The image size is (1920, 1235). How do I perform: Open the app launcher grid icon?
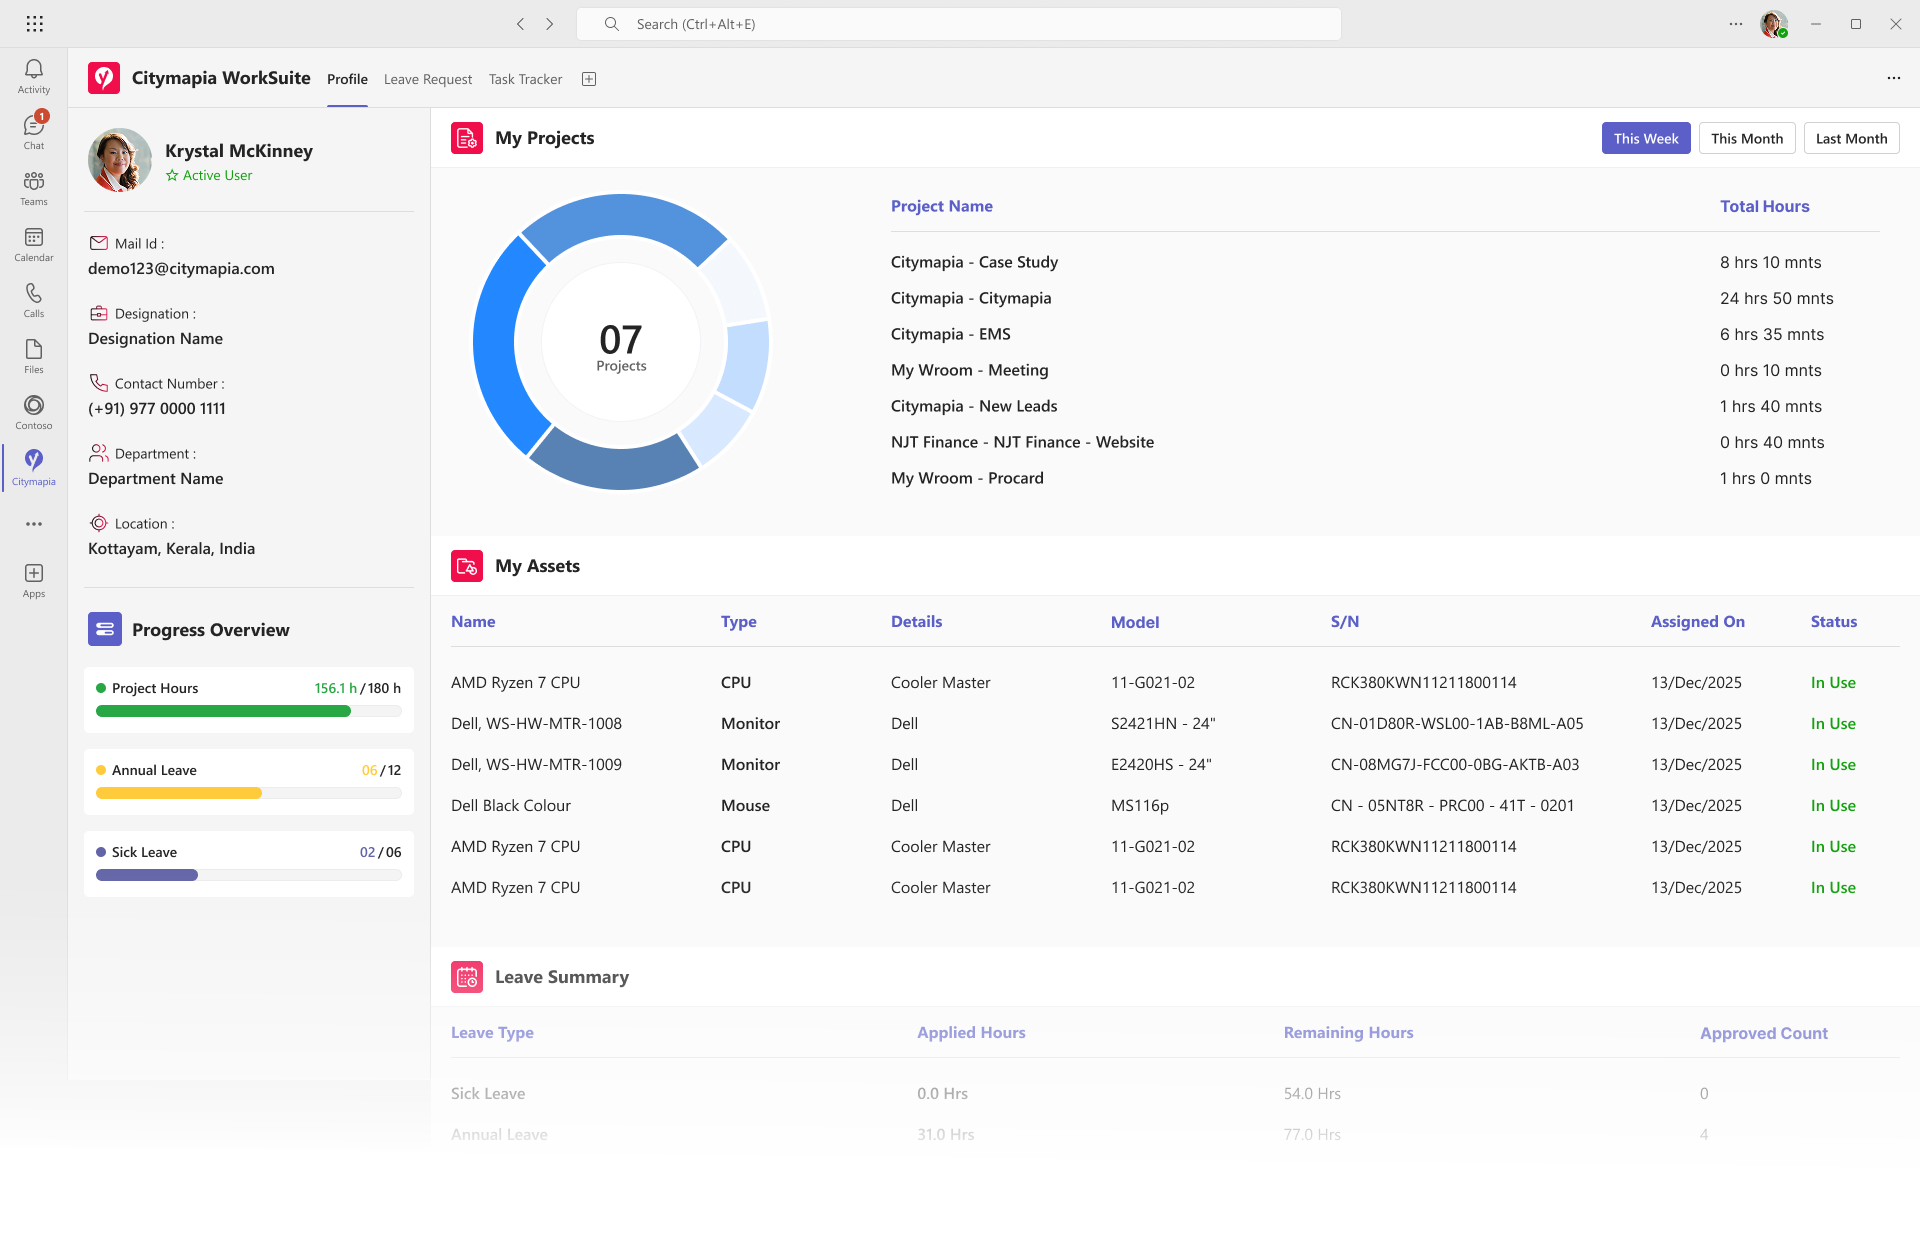34,24
